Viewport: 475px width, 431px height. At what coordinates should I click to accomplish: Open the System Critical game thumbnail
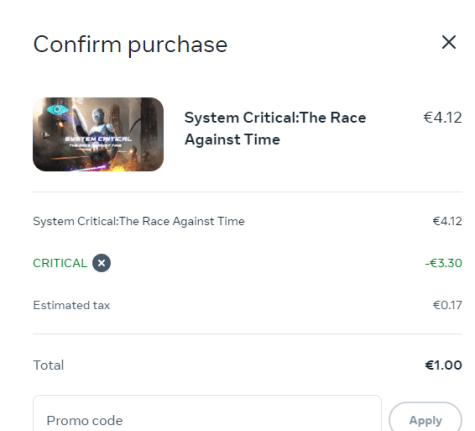coord(98,134)
